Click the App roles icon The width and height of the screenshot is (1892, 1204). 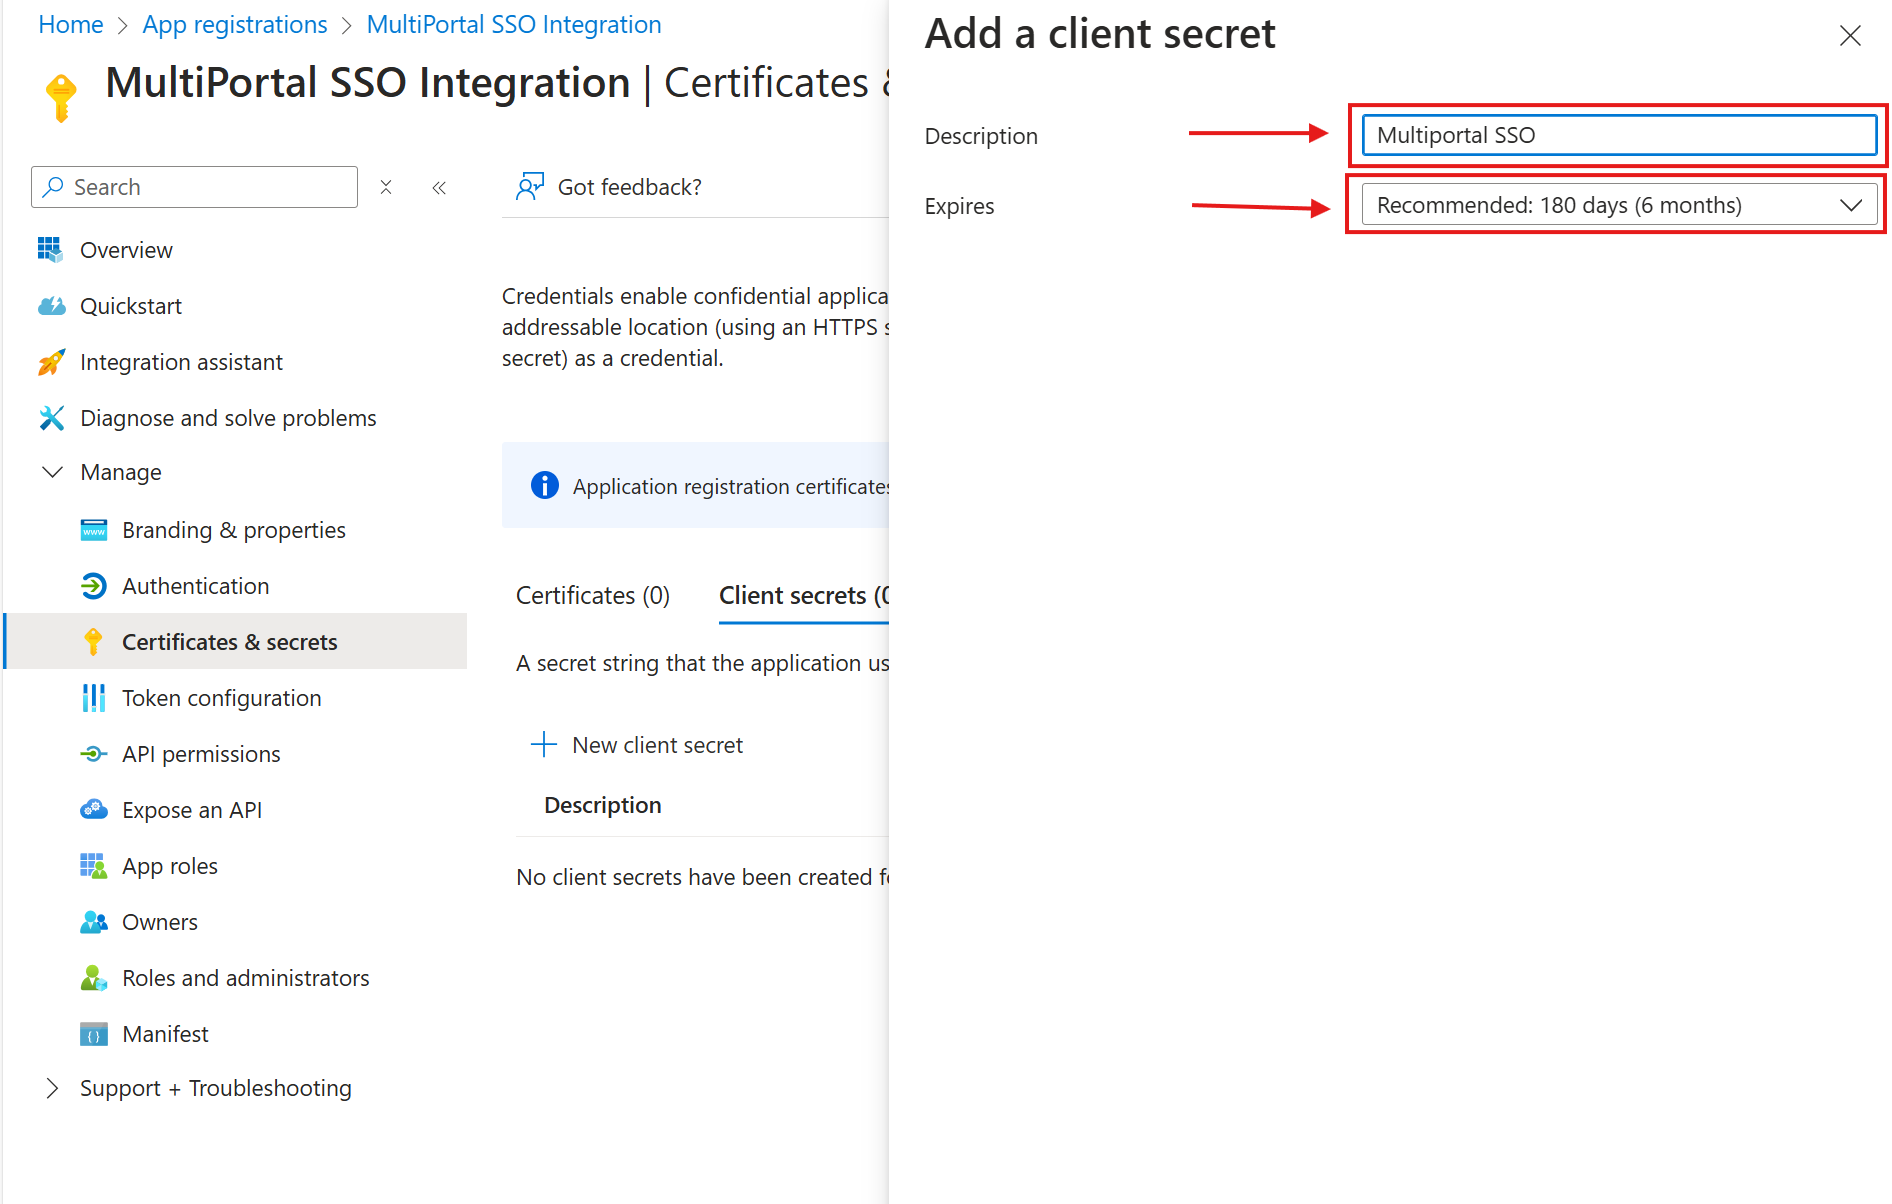[93, 866]
